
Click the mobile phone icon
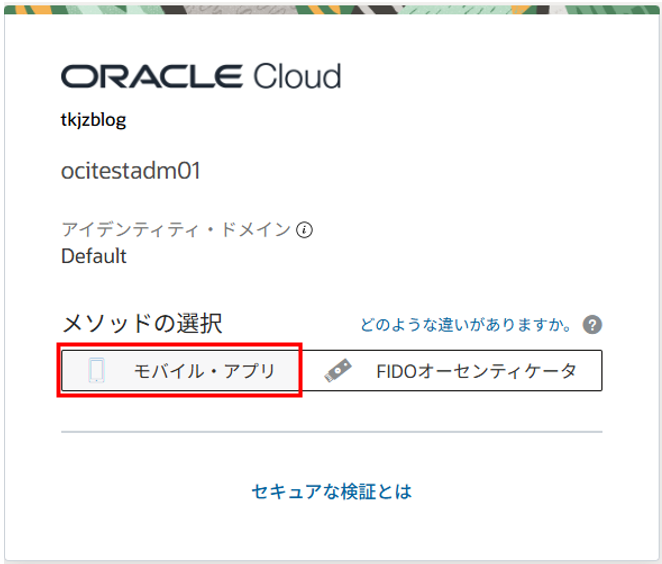coord(97,371)
